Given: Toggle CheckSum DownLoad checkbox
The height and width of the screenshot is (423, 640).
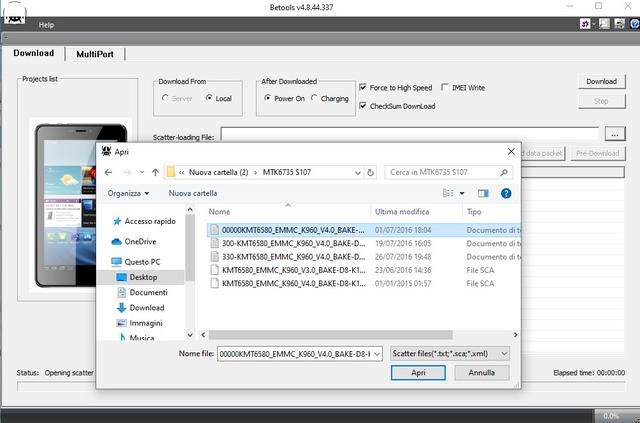Looking at the screenshot, I should 362,106.
